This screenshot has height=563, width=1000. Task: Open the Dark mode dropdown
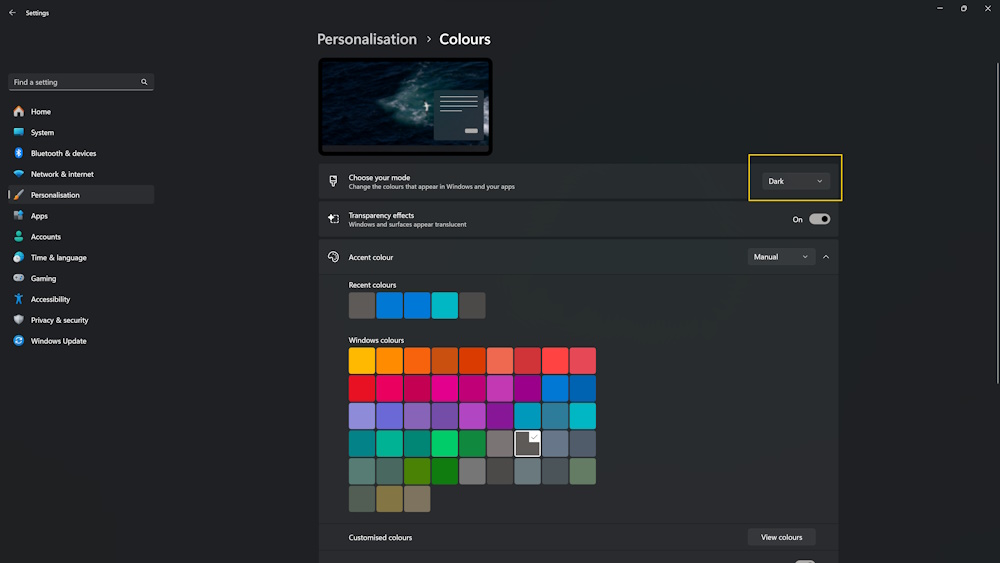[795, 181]
